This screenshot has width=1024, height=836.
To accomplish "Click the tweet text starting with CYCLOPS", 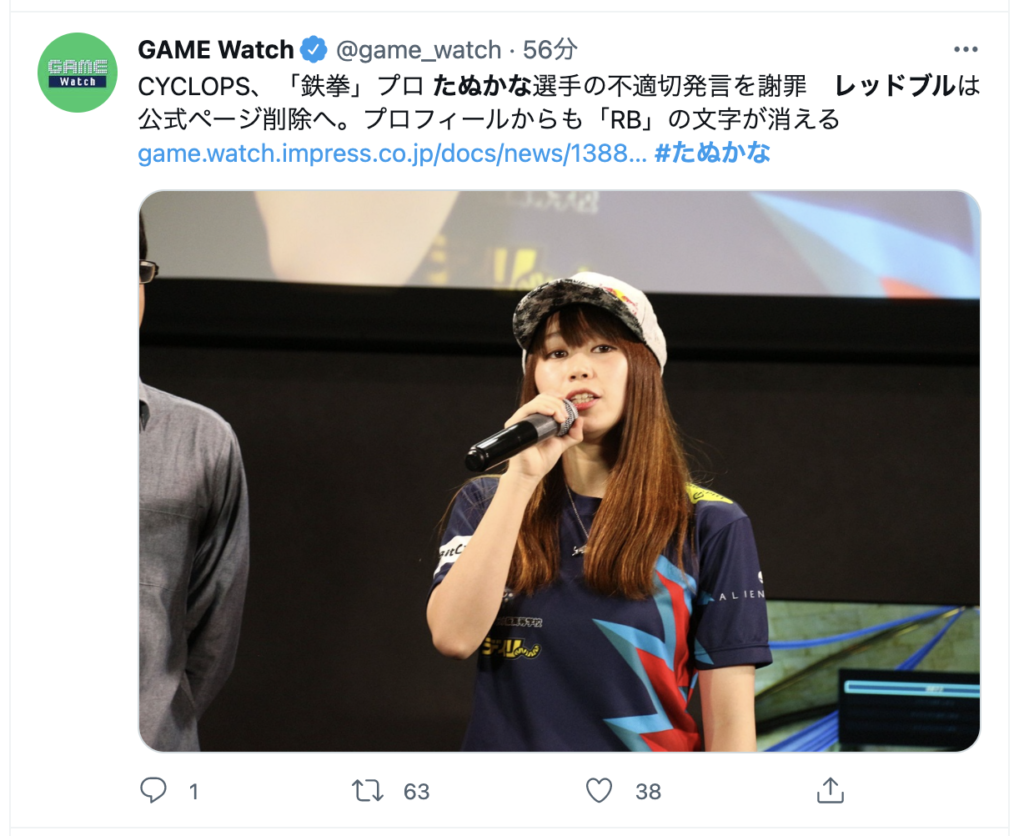I will 559,103.
